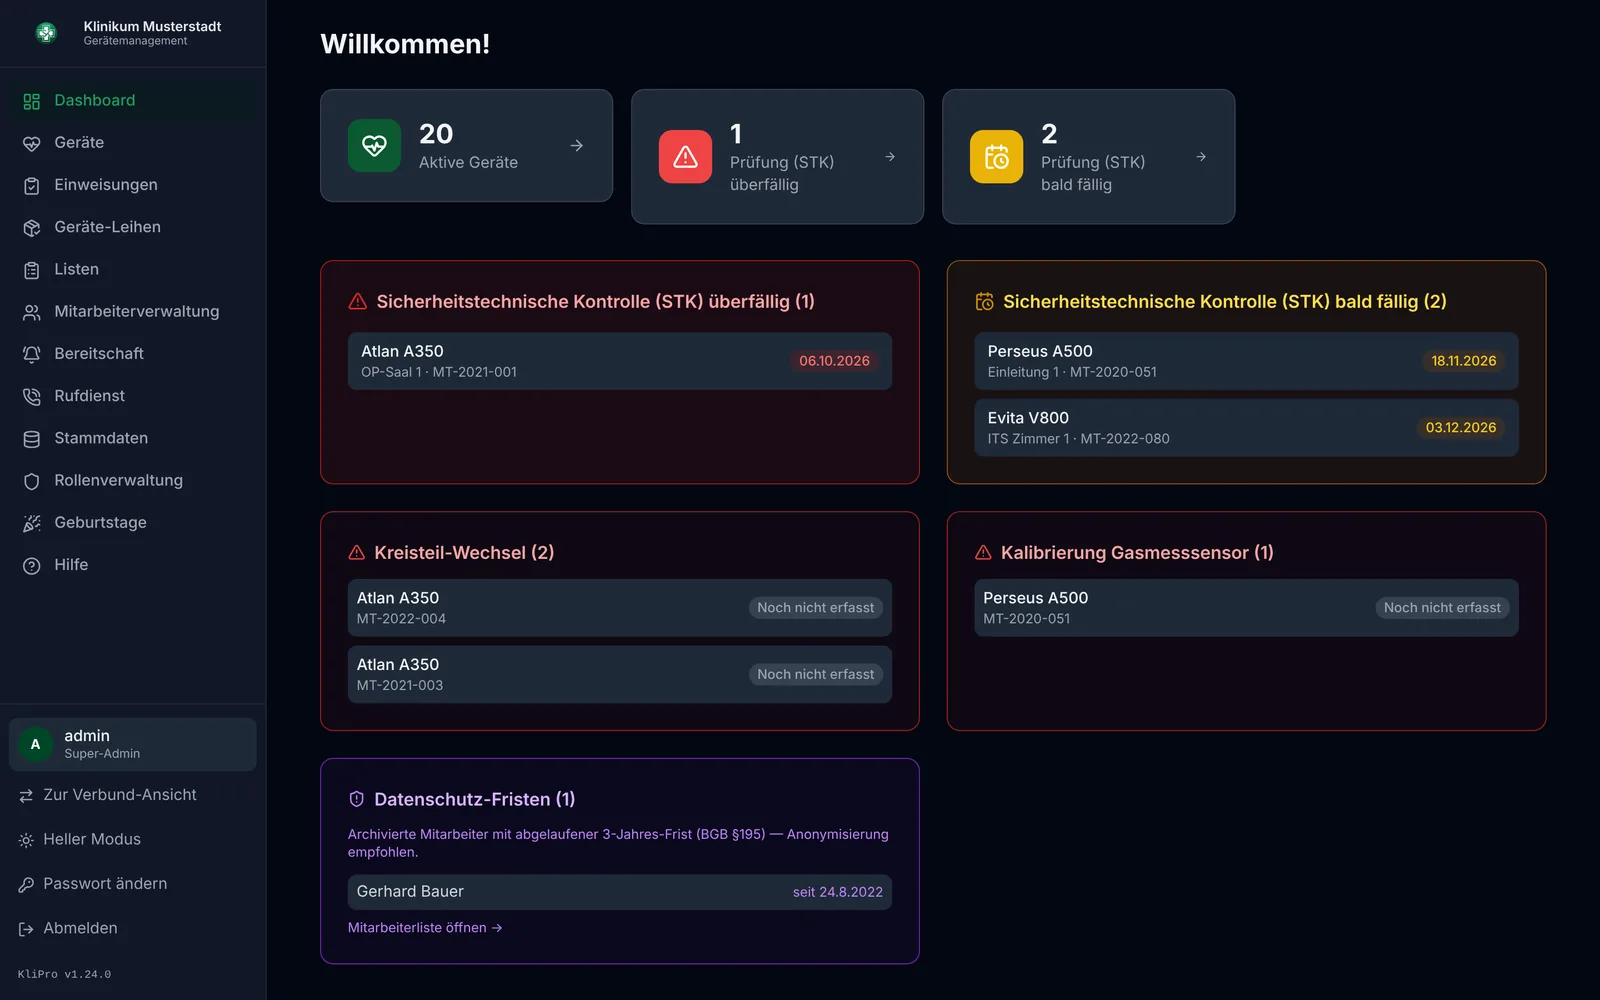Click the Einweisungen clipboard-check icon
1600x1000 pixels.
pyautogui.click(x=32, y=185)
